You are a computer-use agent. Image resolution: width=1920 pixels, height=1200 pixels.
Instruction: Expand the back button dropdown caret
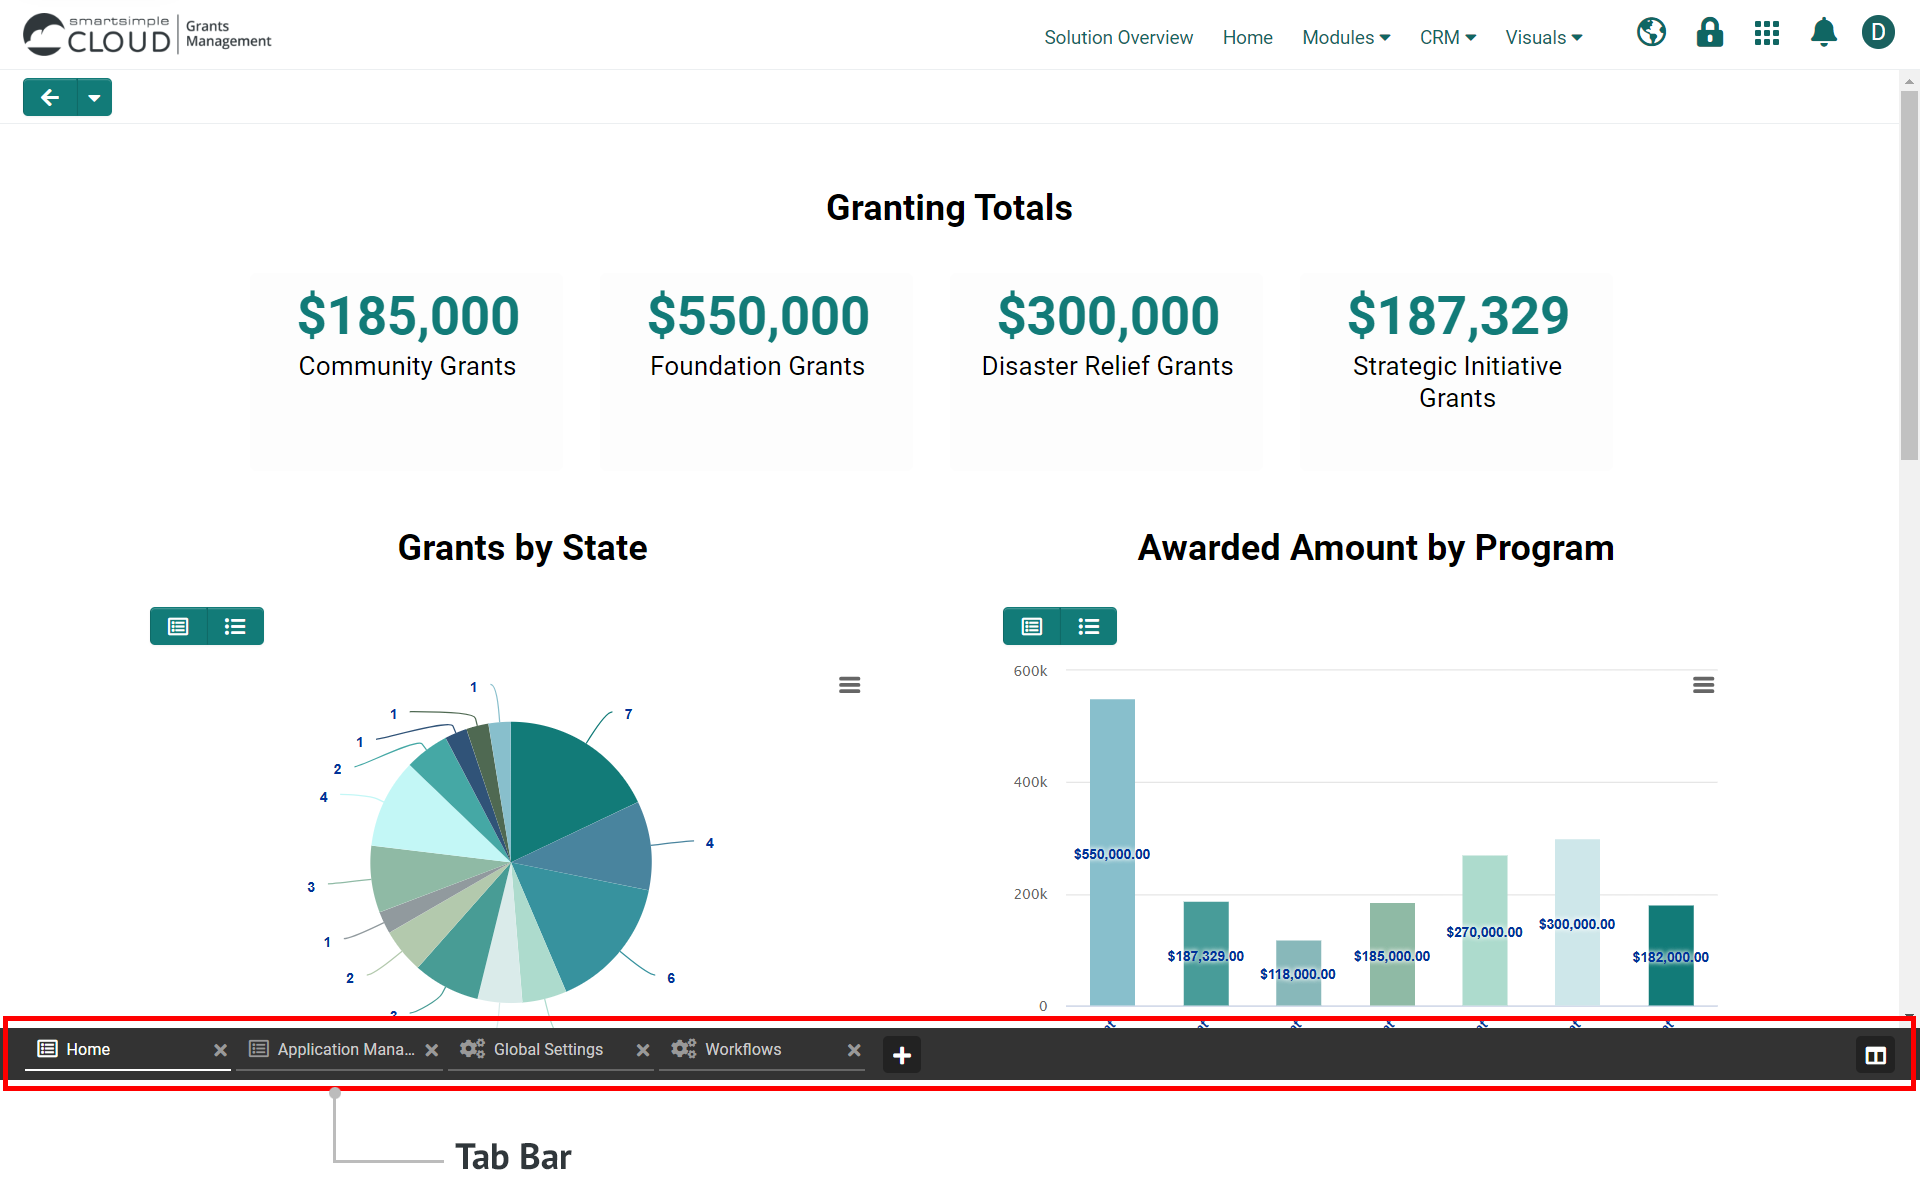pyautogui.click(x=94, y=97)
